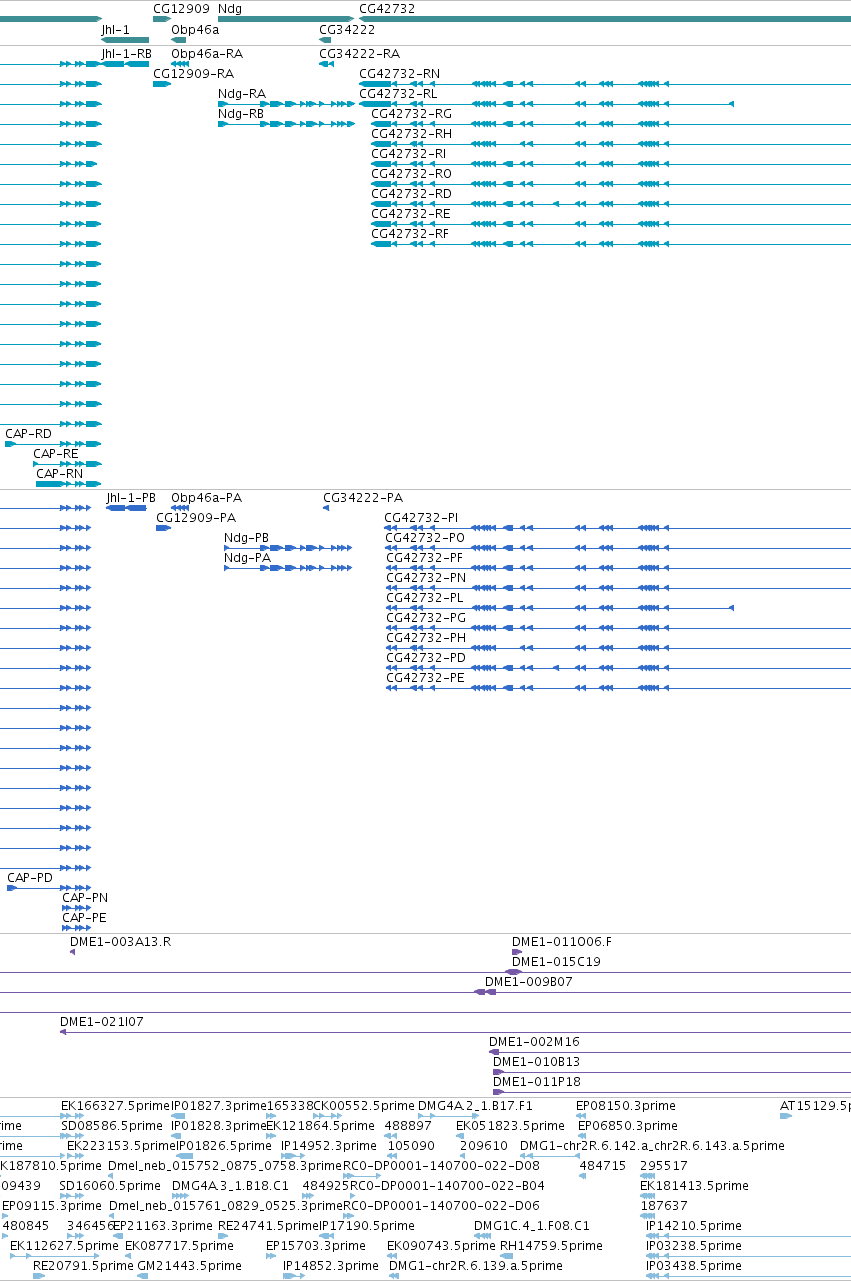Select clone DME1-011P18
Image resolution: width=851 pixels, height=1281 pixels.
click(537, 1081)
